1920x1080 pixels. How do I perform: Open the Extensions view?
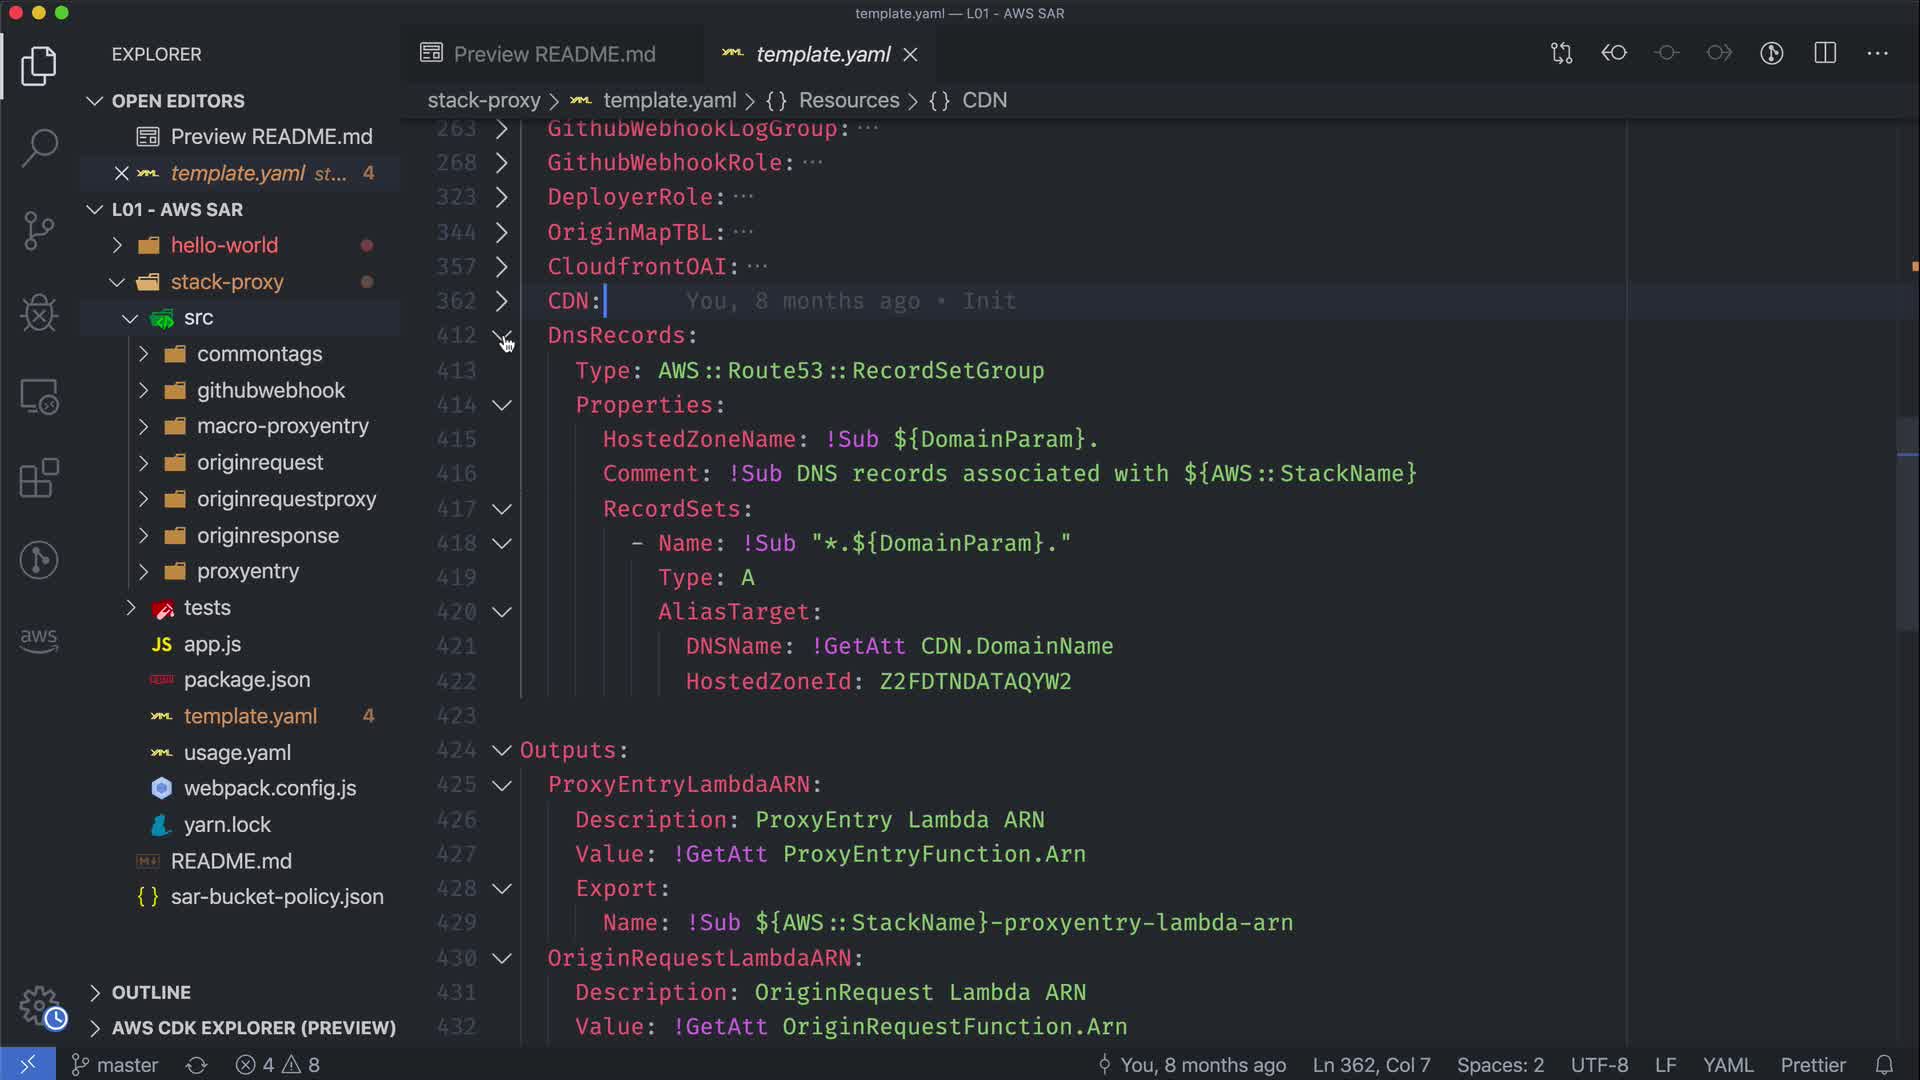tap(39, 478)
